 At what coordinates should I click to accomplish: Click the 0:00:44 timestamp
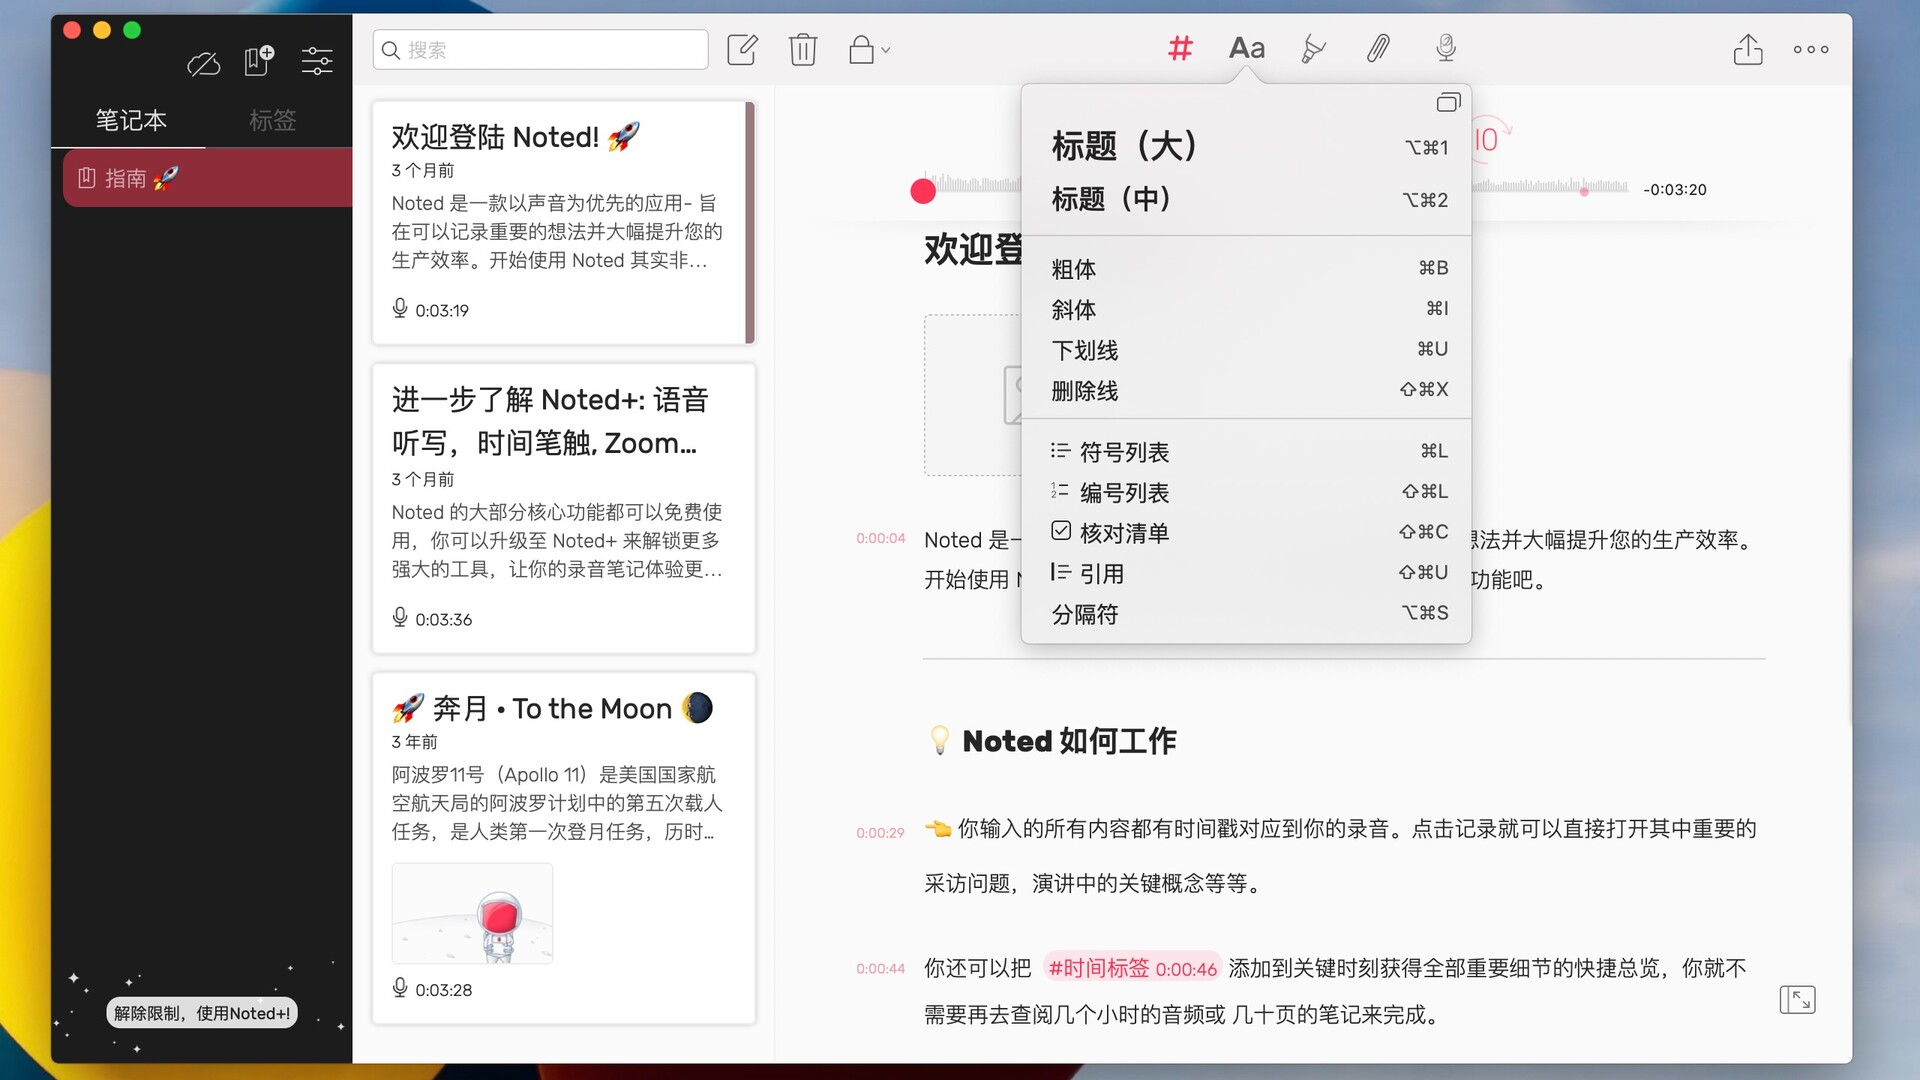click(x=880, y=969)
